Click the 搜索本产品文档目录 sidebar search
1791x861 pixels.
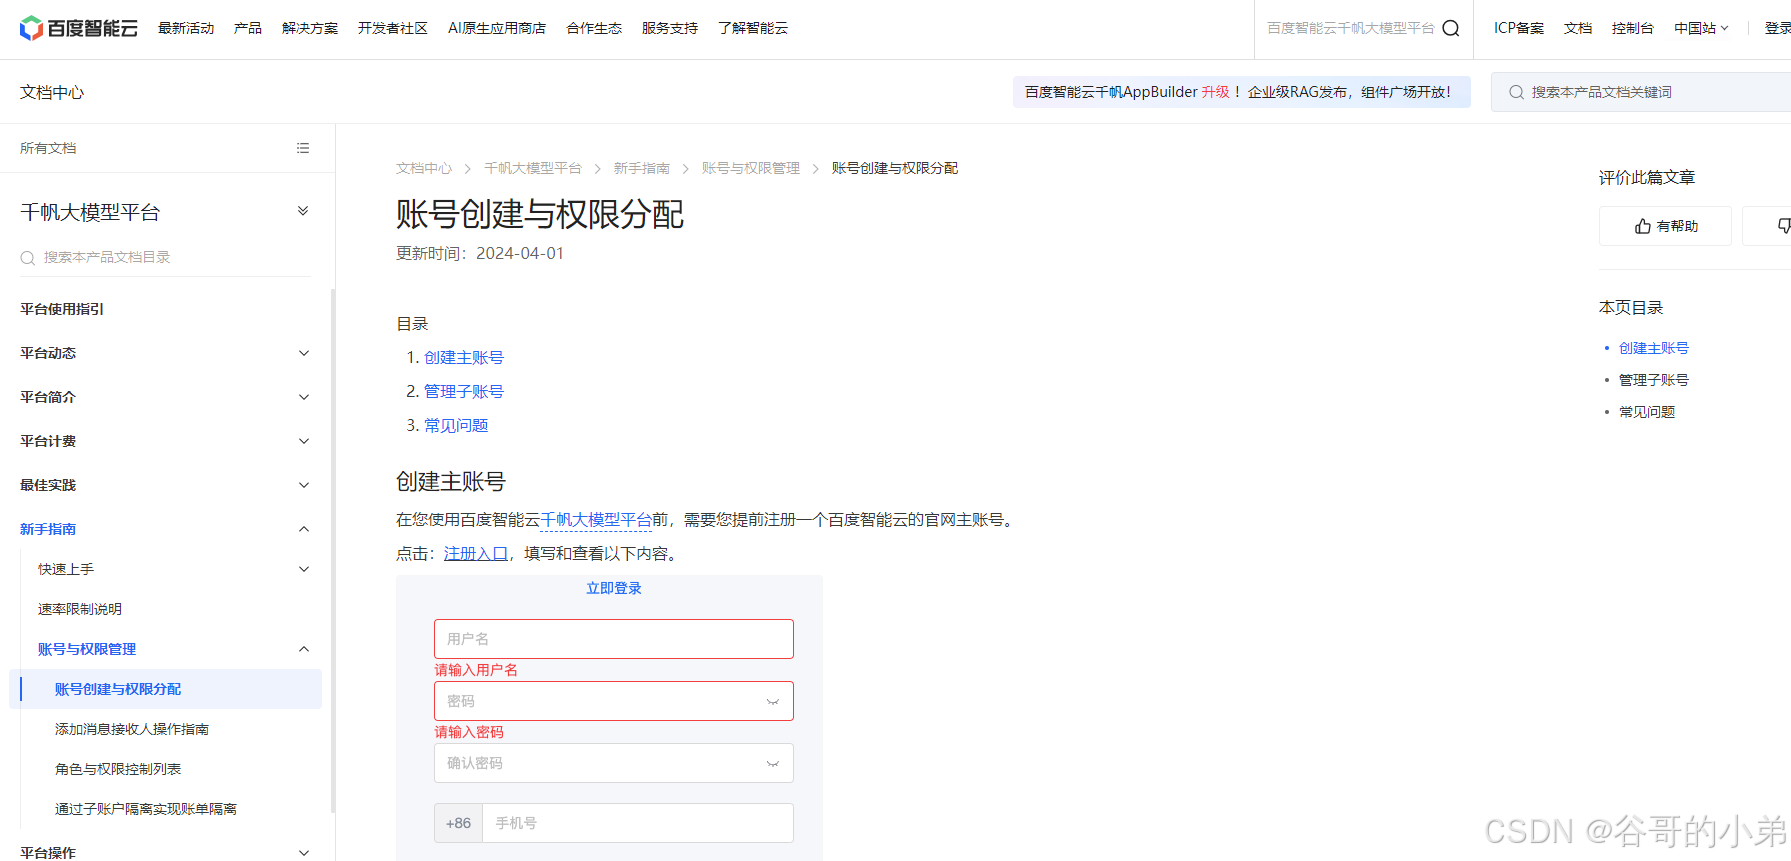pos(166,257)
